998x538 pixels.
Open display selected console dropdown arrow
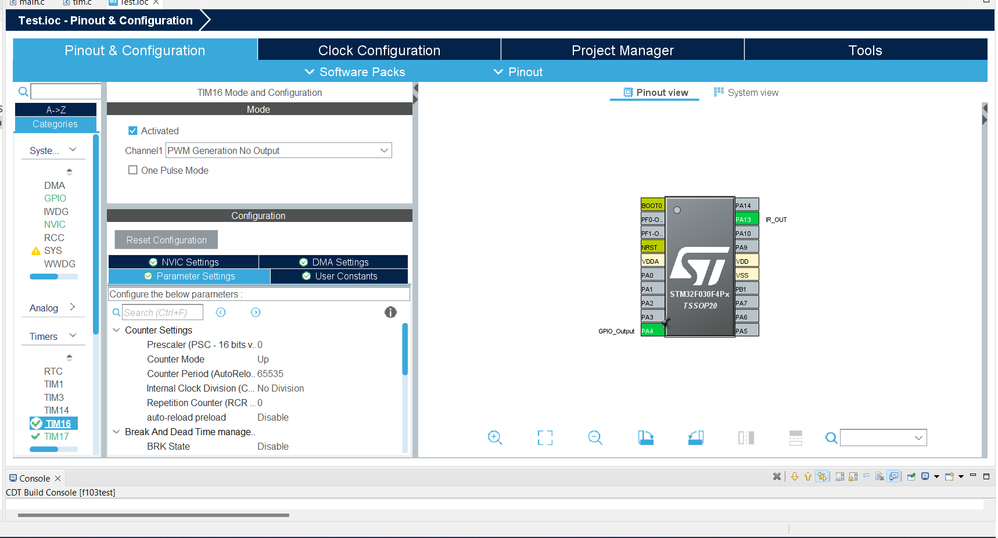pos(936,476)
